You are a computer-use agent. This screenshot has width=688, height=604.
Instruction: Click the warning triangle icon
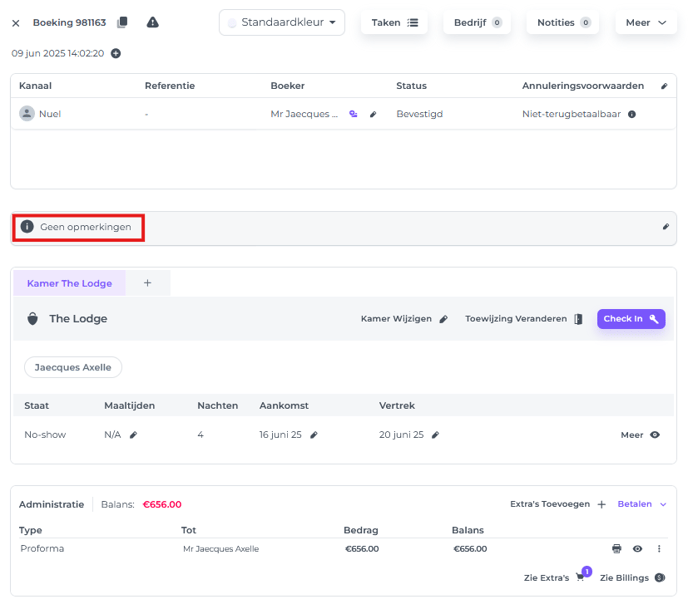tap(152, 22)
